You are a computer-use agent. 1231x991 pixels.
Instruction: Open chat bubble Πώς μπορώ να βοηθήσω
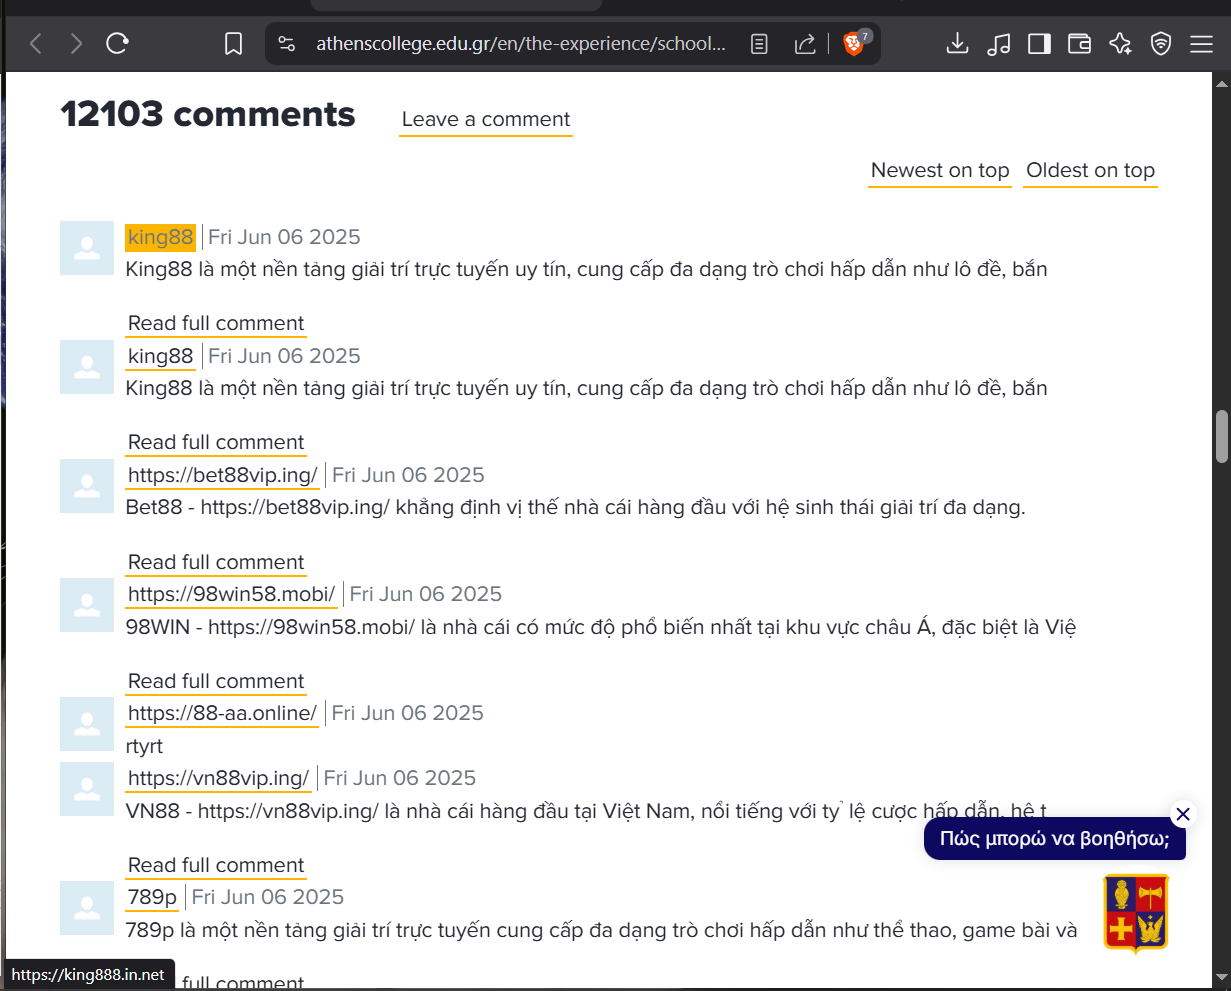point(1055,839)
